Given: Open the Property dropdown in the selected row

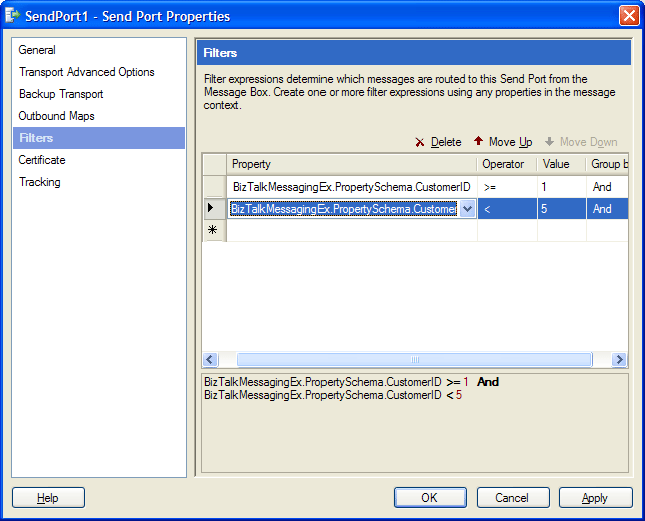Looking at the screenshot, I should point(467,209).
